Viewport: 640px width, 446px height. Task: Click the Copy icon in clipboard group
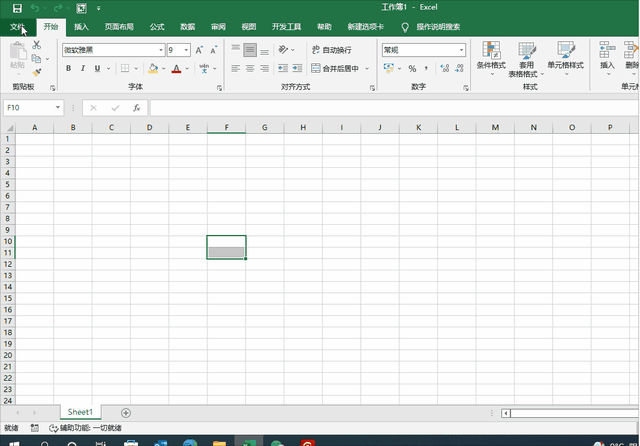tap(36, 58)
